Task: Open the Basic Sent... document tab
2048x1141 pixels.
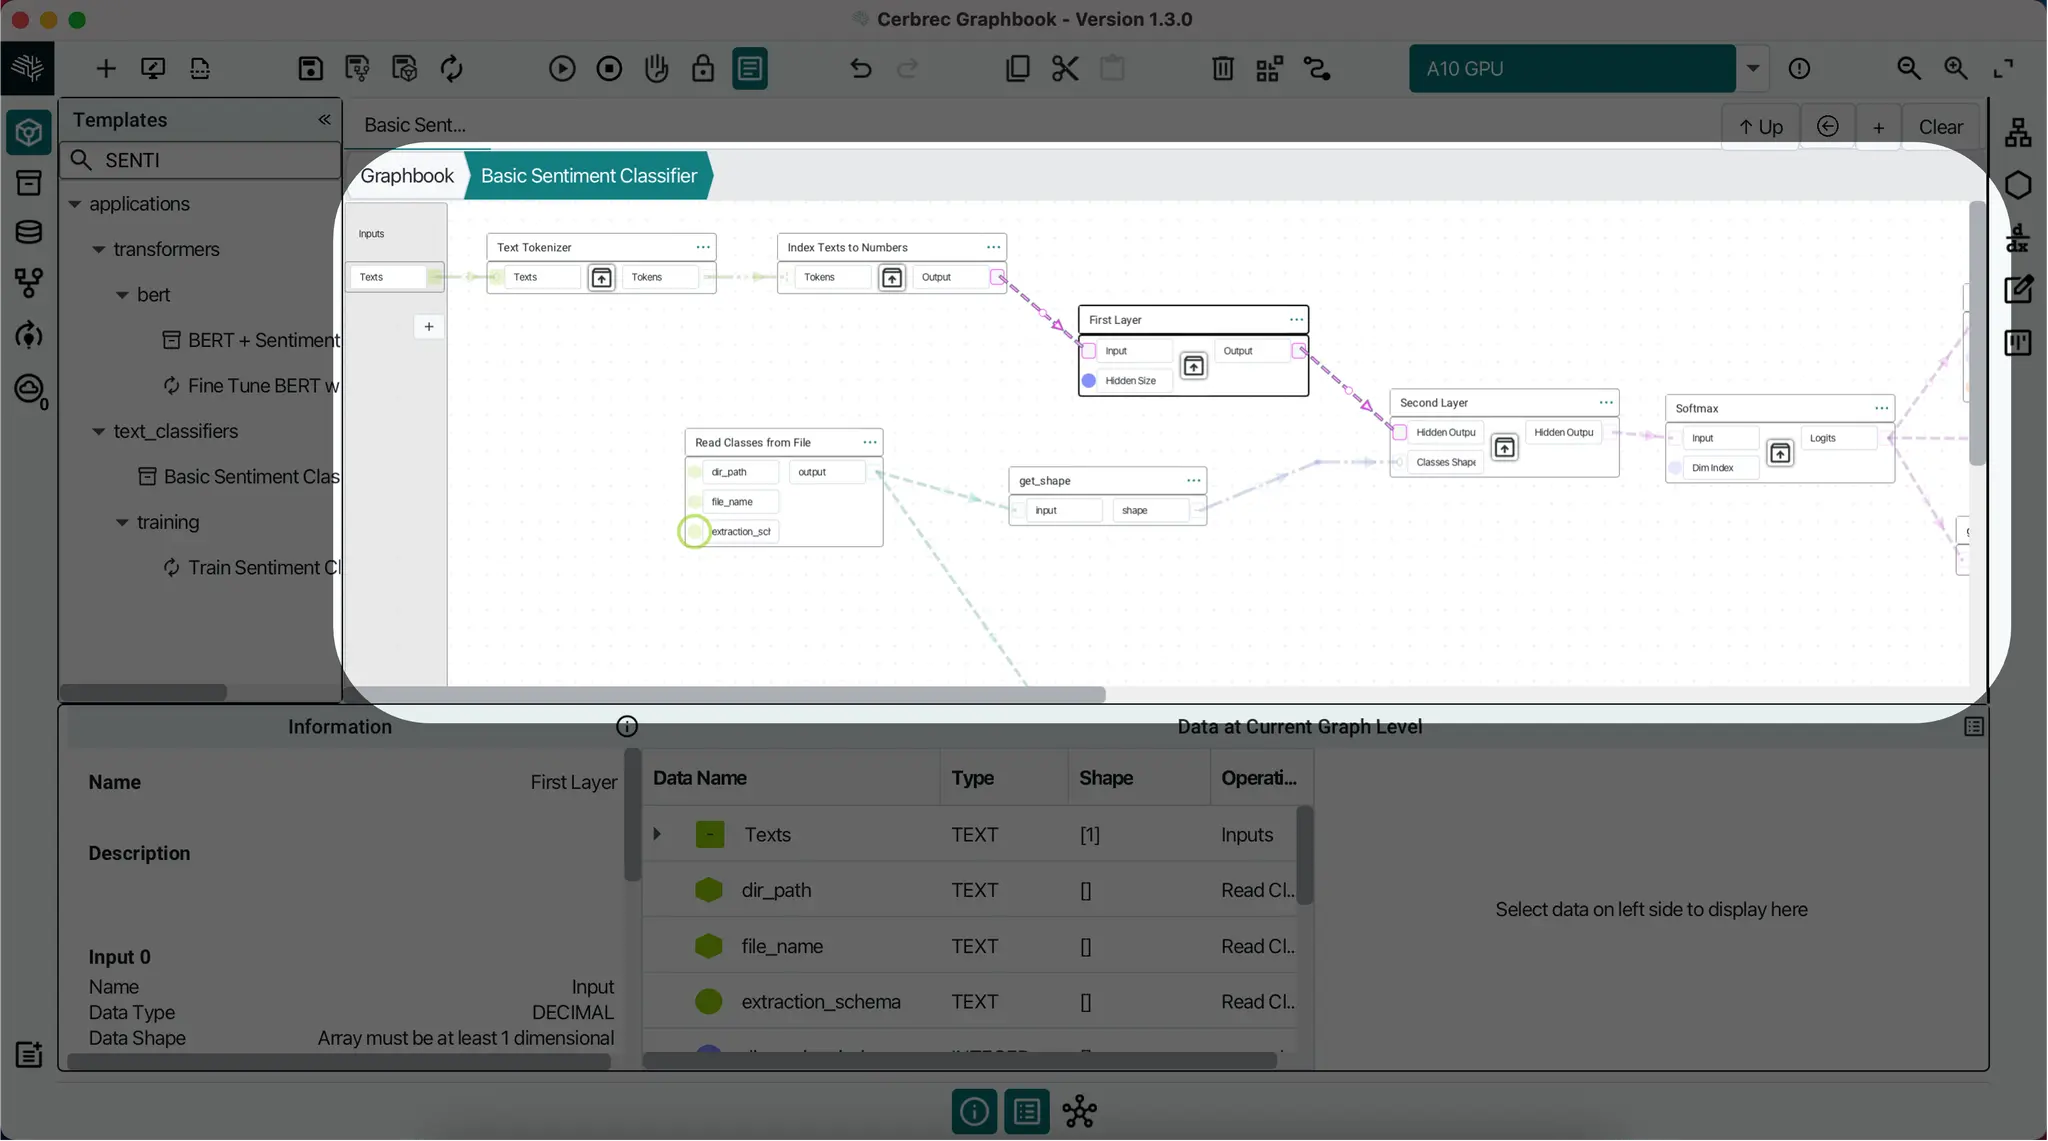Action: click(x=415, y=125)
